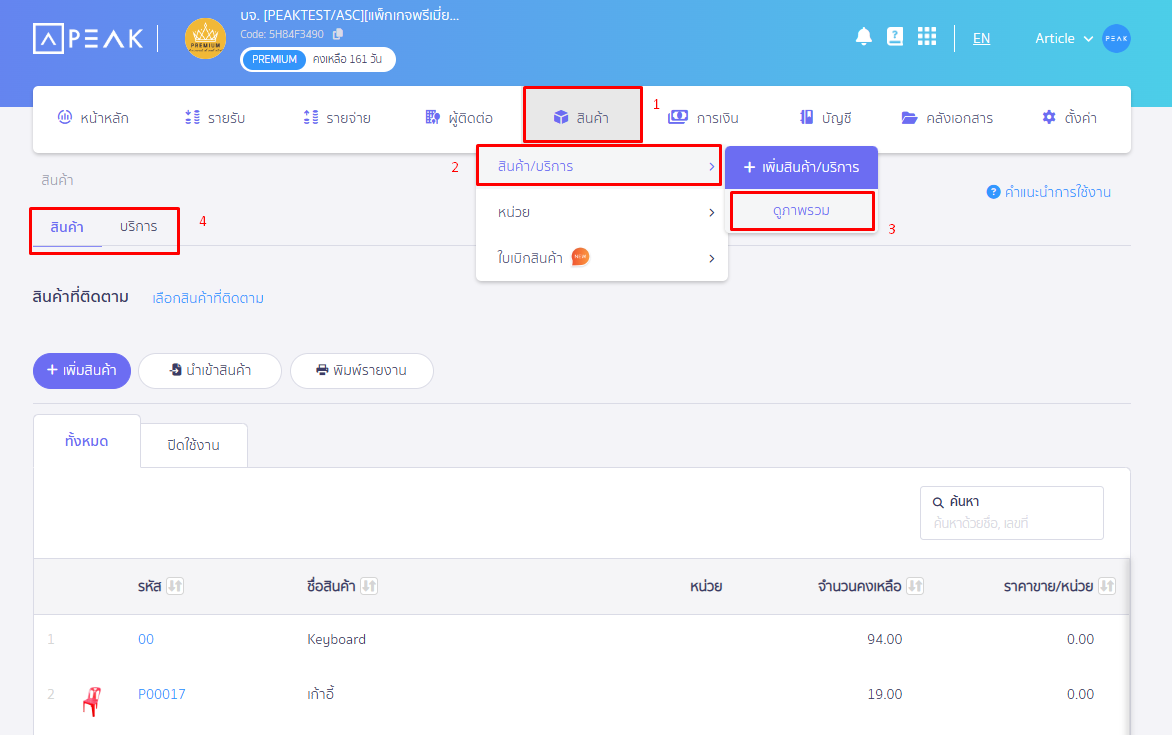This screenshot has height=735, width=1172.
Task: Sort by ชื่อสินค้า column sort icon
Action: [369, 586]
